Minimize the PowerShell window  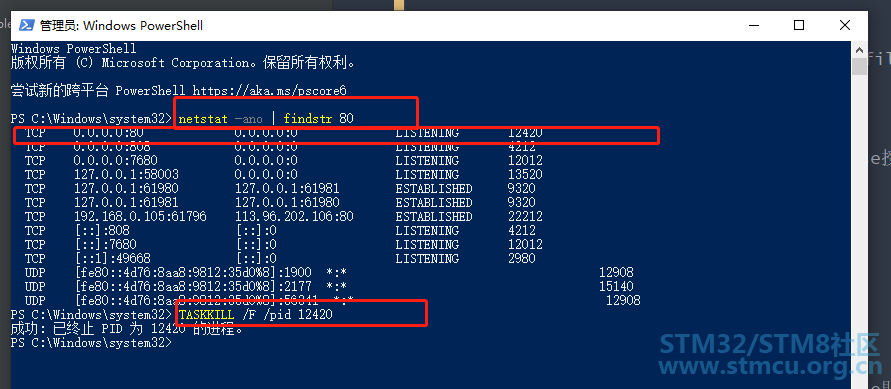click(x=754, y=26)
